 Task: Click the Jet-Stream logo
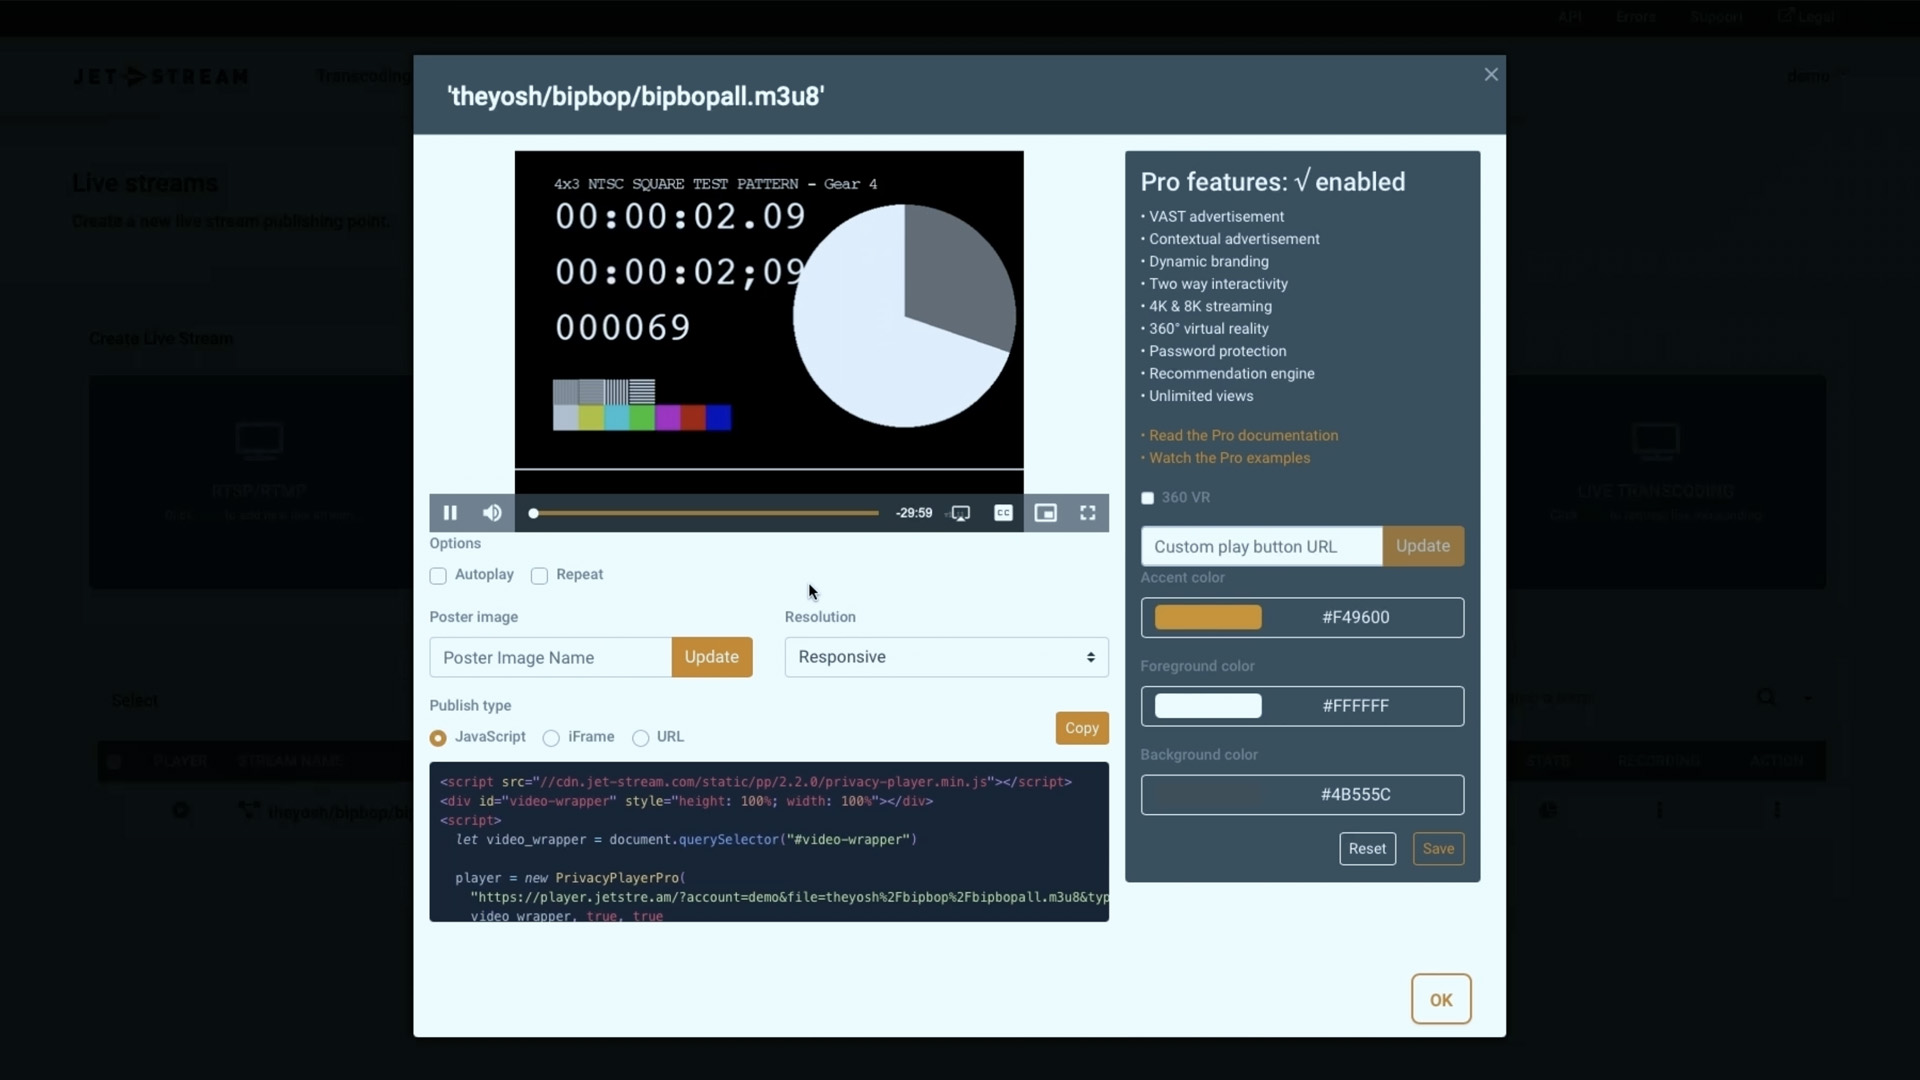click(160, 76)
